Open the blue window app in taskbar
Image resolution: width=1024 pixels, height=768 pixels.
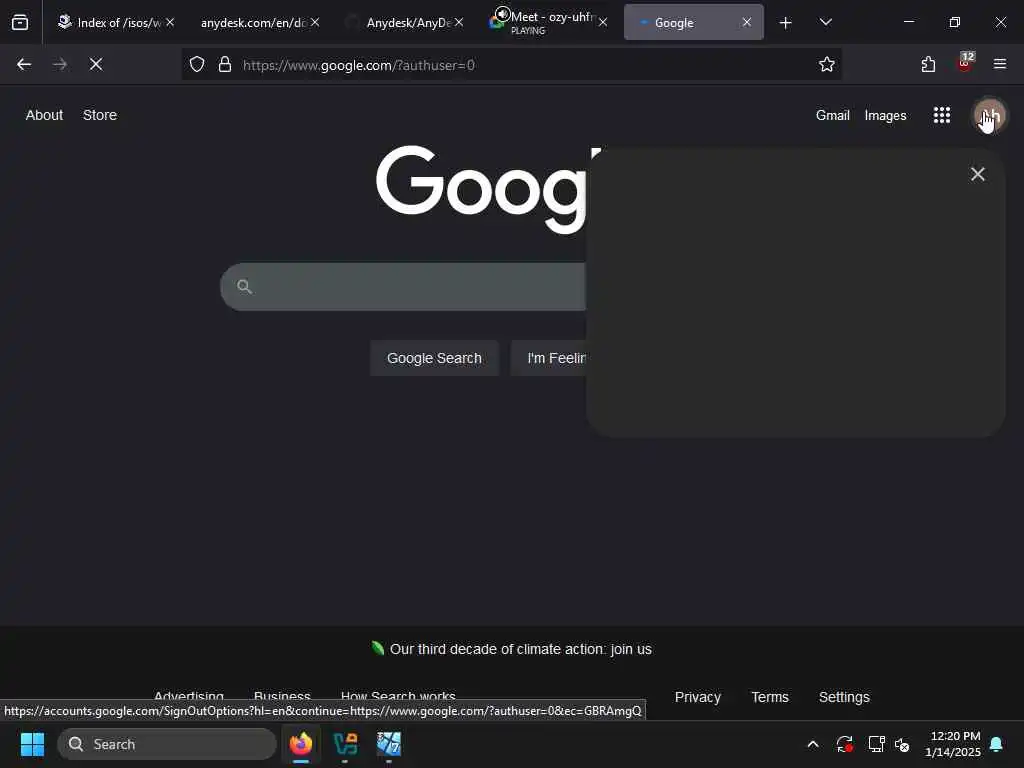(x=389, y=744)
